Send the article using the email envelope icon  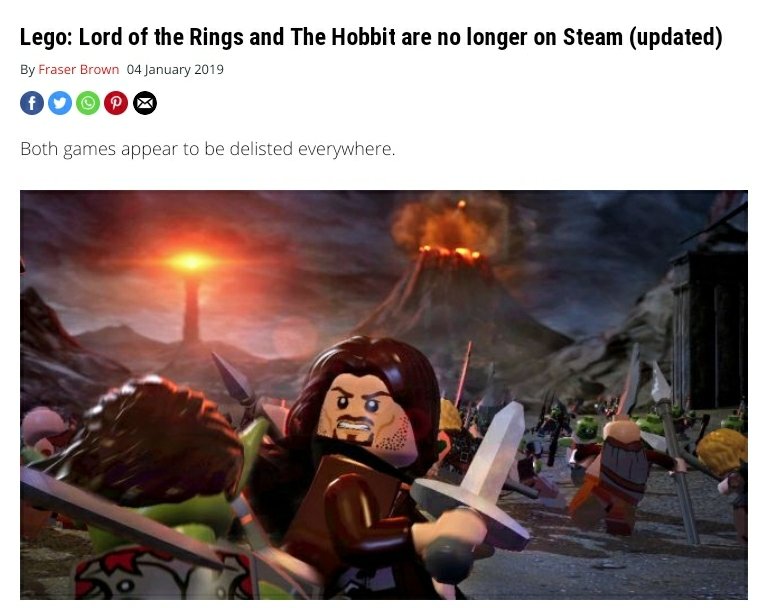145,103
